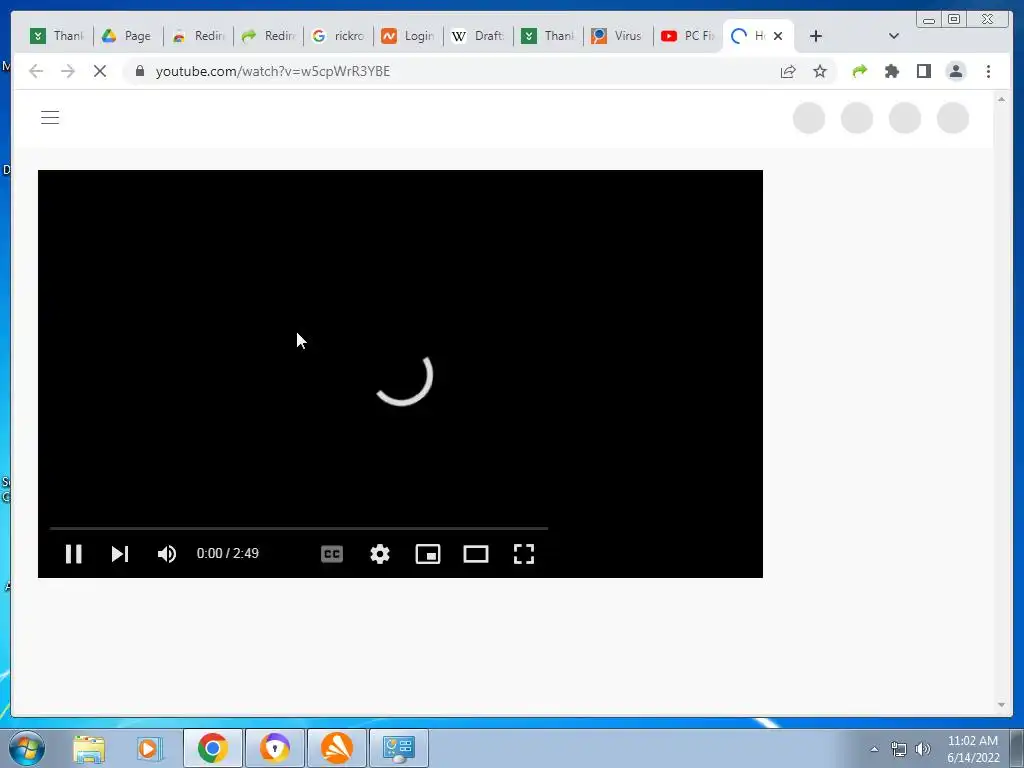
Task: Open Chrome extensions puzzle icon
Action: tap(891, 71)
